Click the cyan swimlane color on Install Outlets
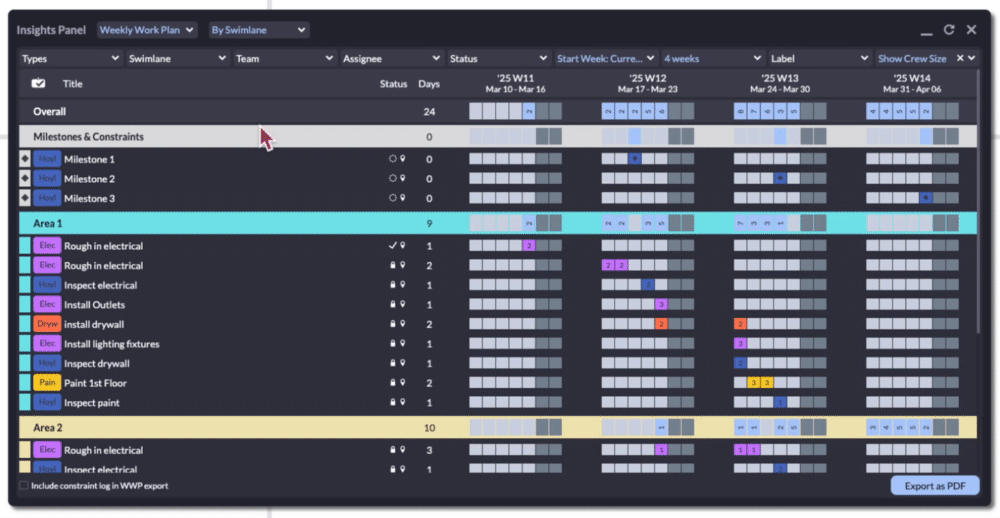 point(25,304)
